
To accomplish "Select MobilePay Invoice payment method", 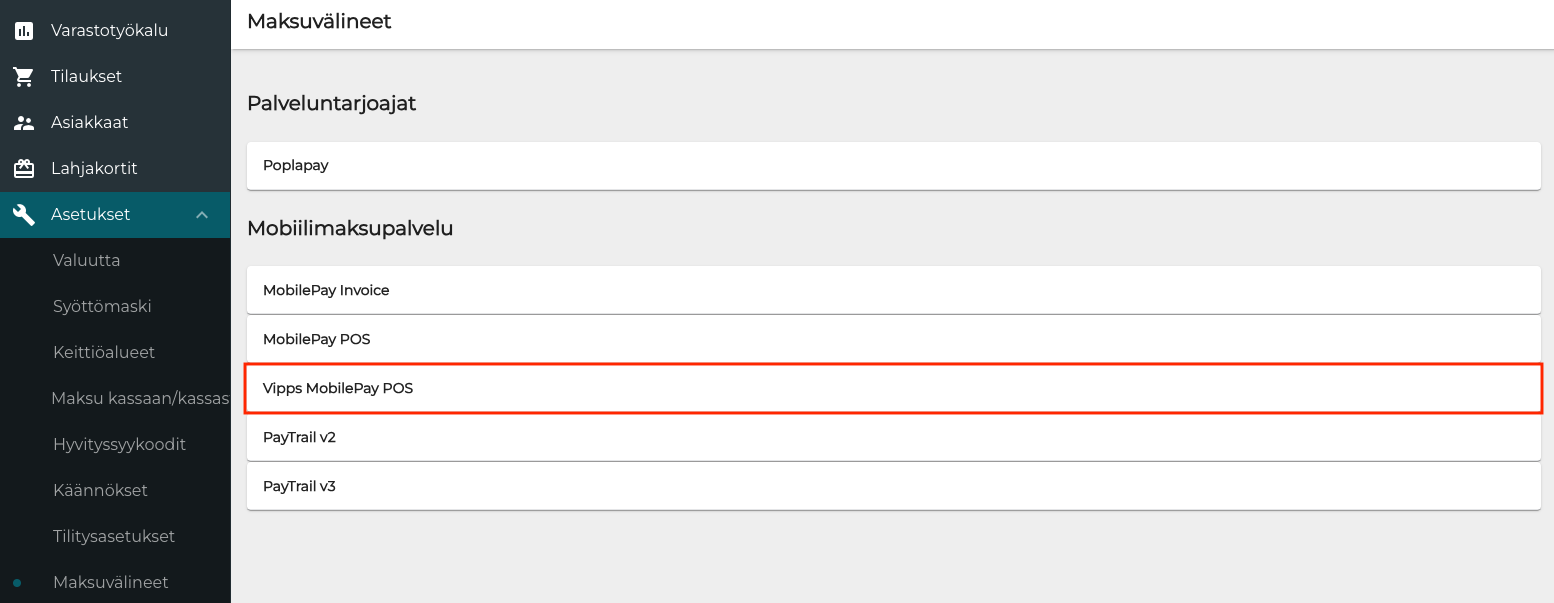I will pyautogui.click(x=893, y=290).
